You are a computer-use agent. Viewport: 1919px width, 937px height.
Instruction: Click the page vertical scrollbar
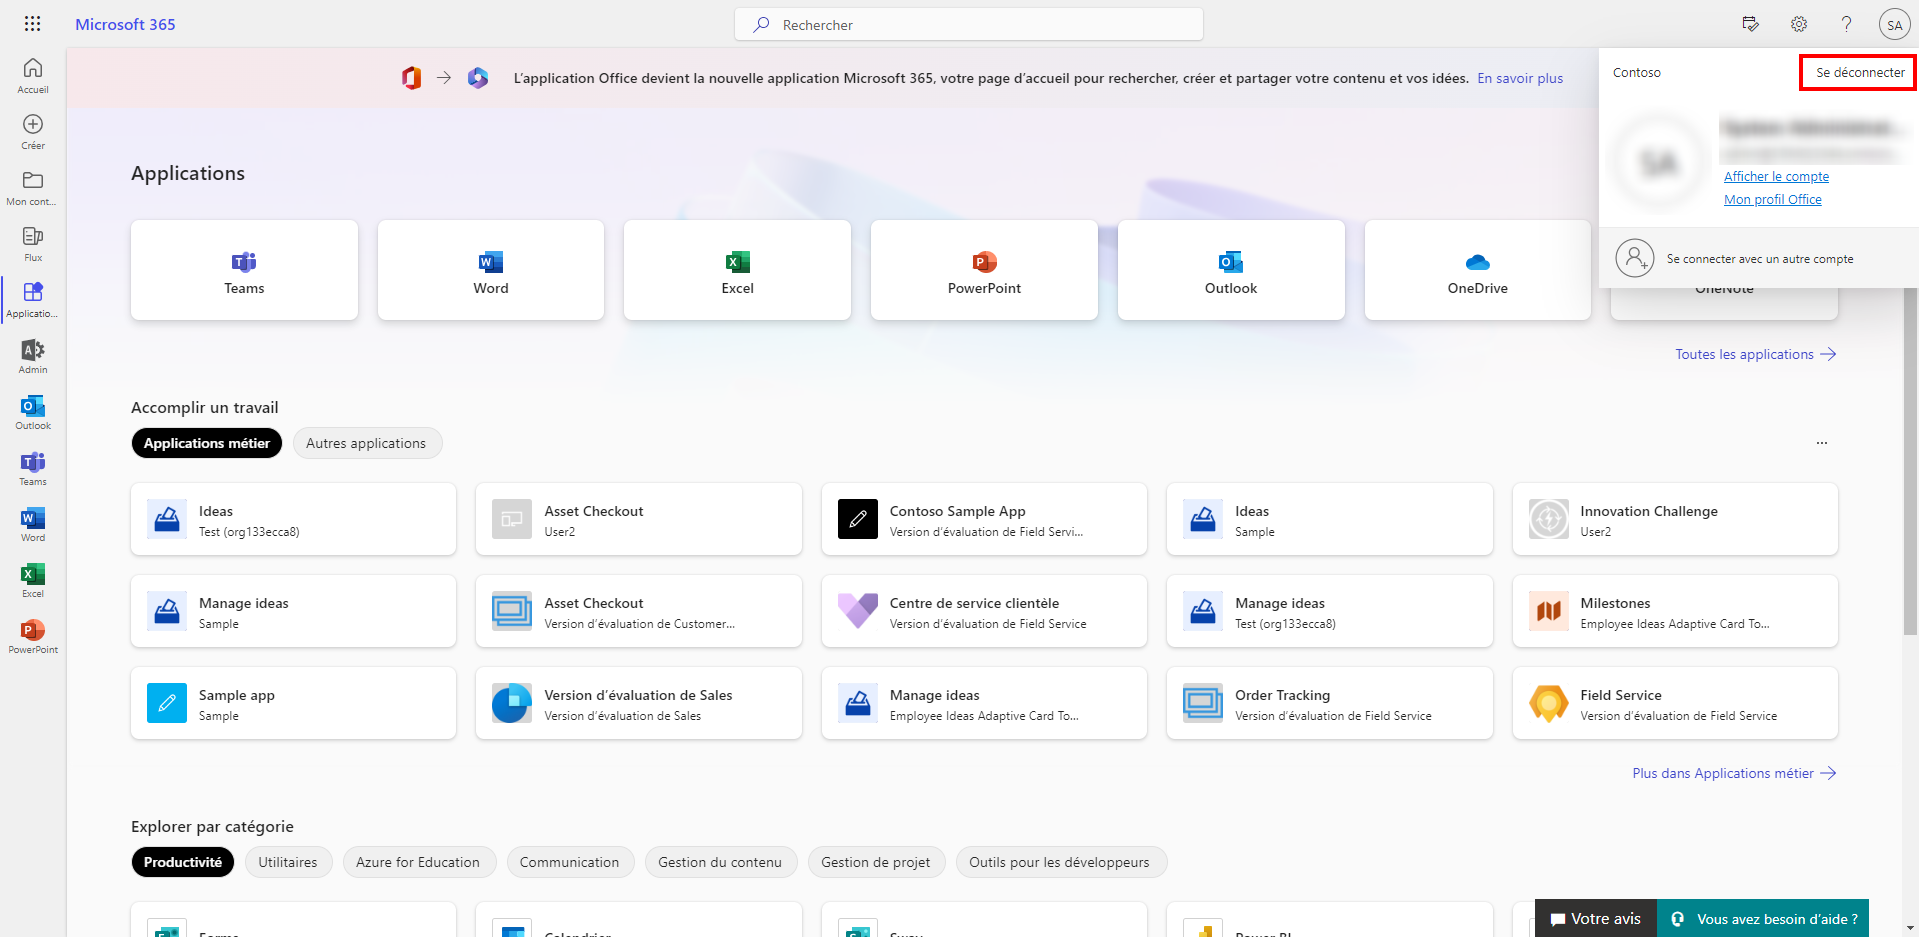(x=1910, y=460)
